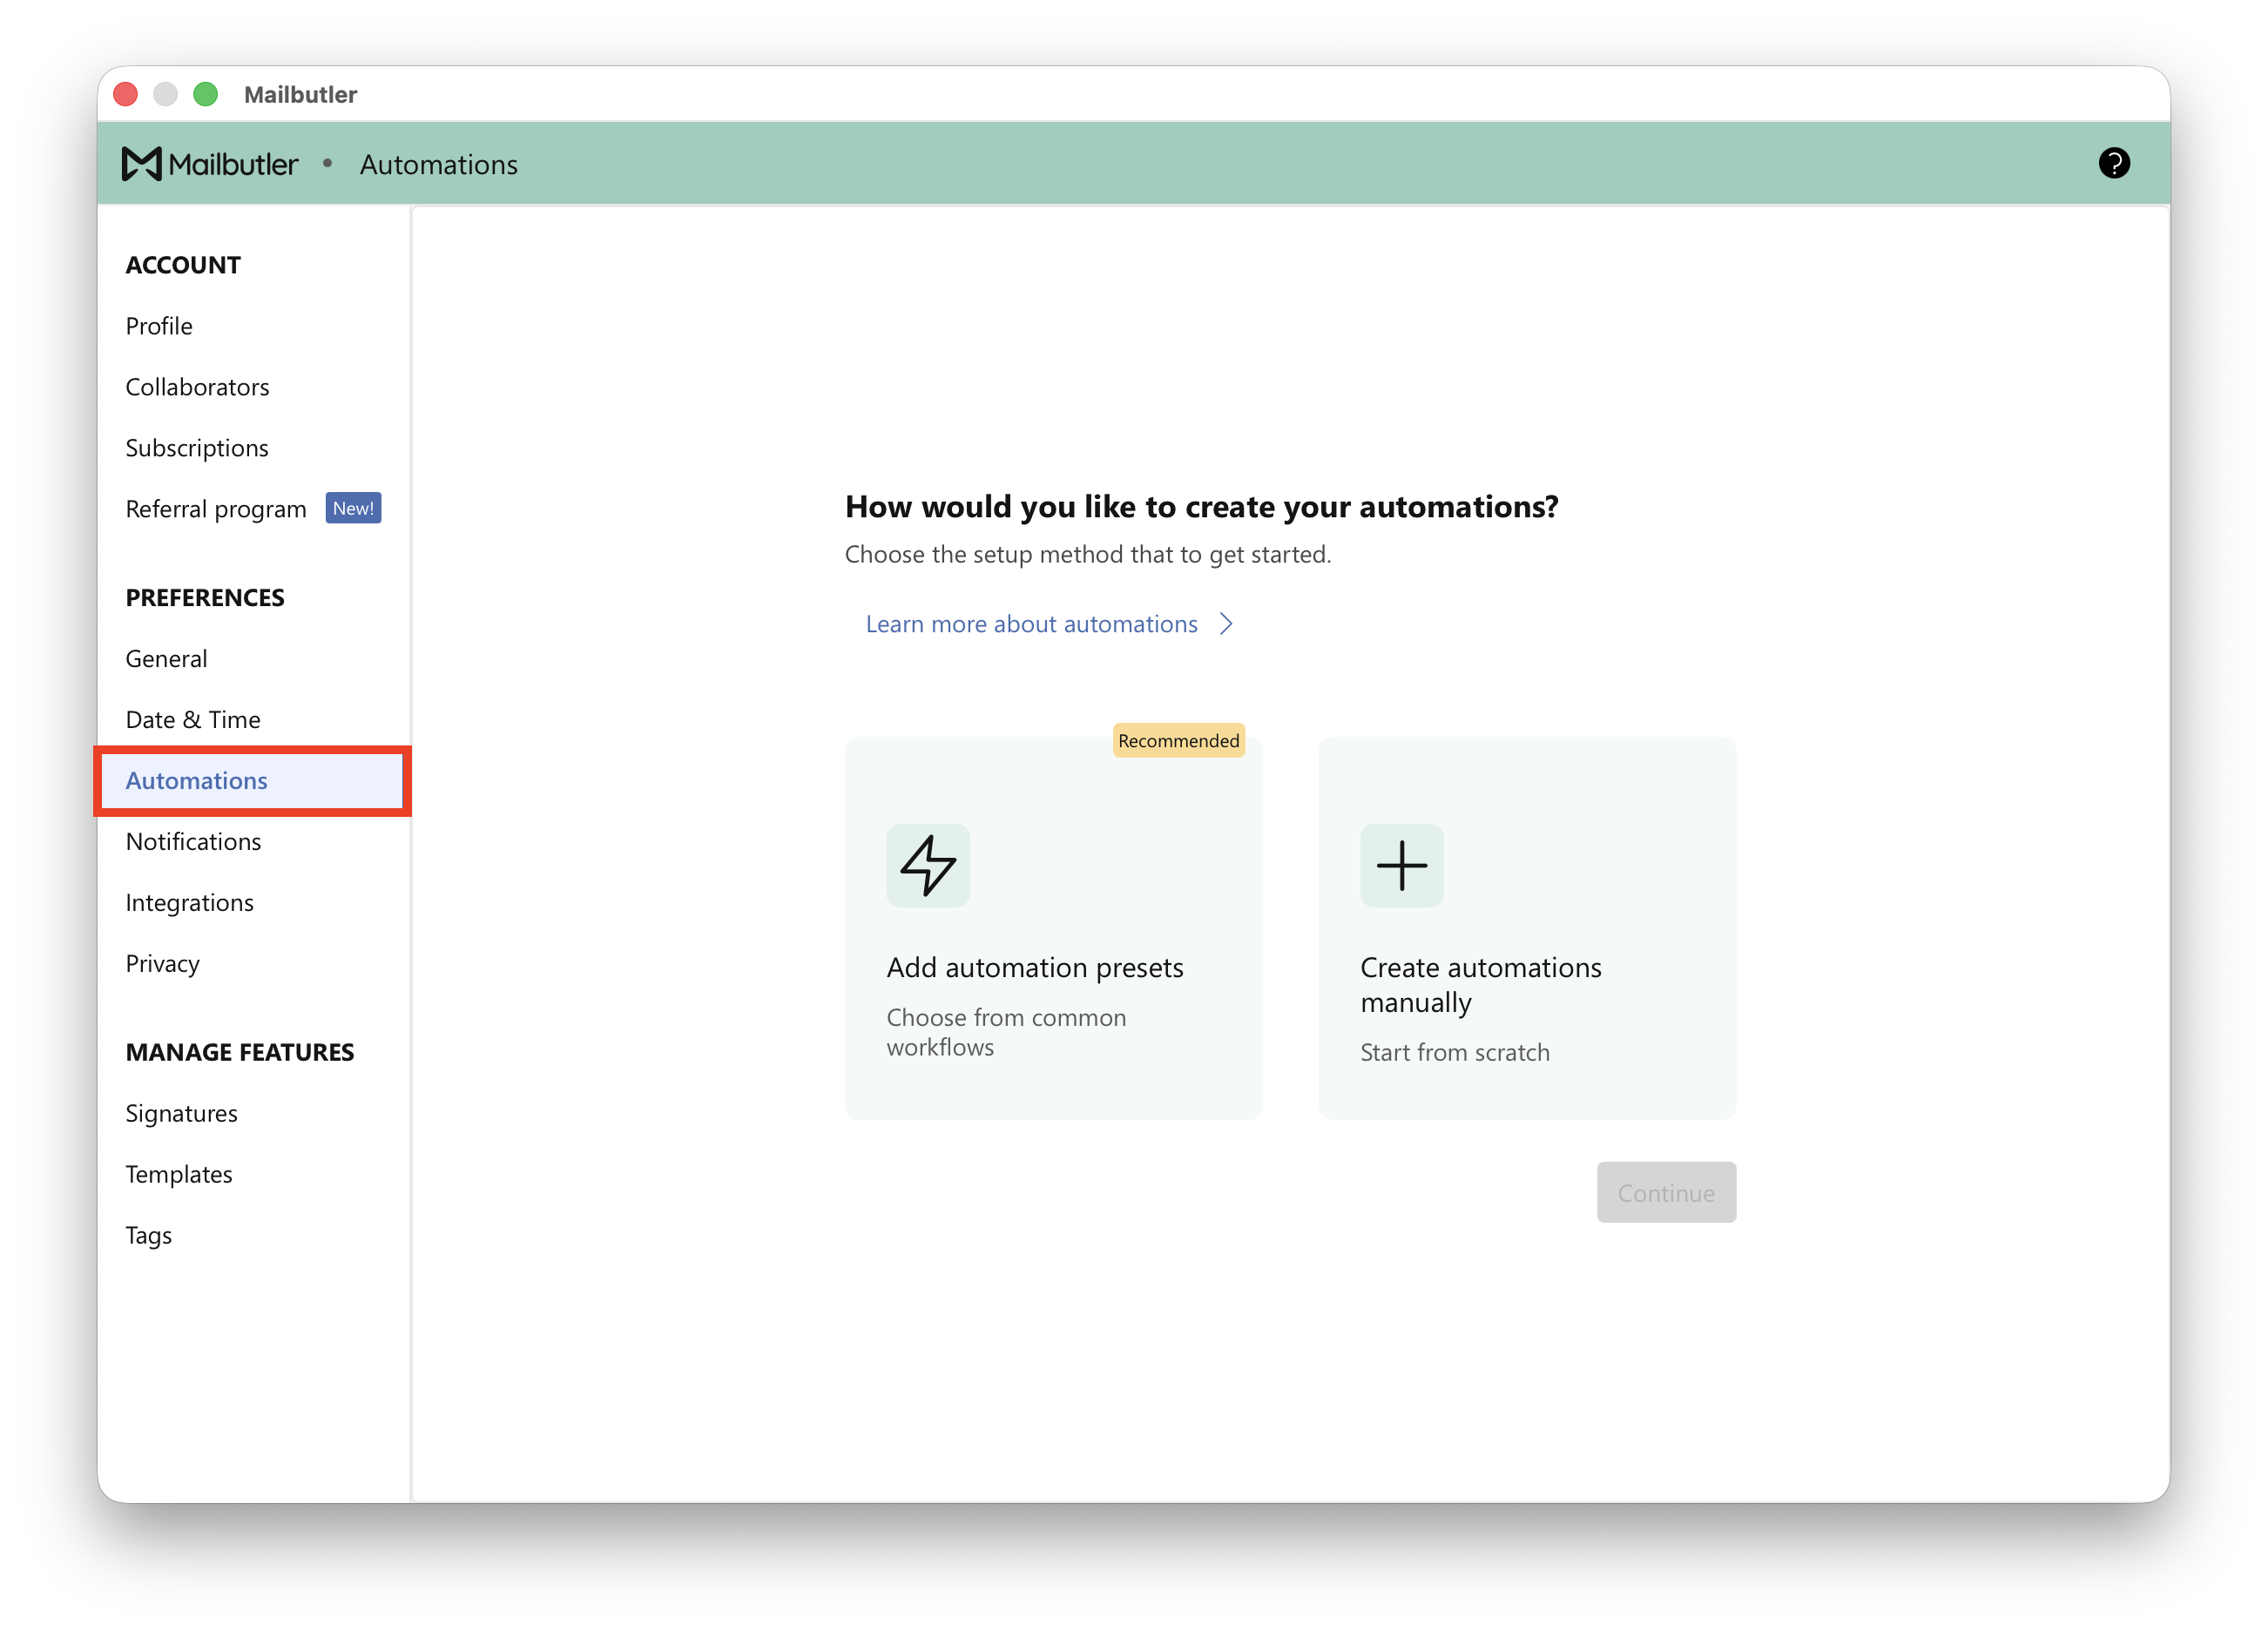Image resolution: width=2268 pixels, height=1632 pixels.
Task: Click the Recommended badge on presets card
Action: click(1178, 740)
